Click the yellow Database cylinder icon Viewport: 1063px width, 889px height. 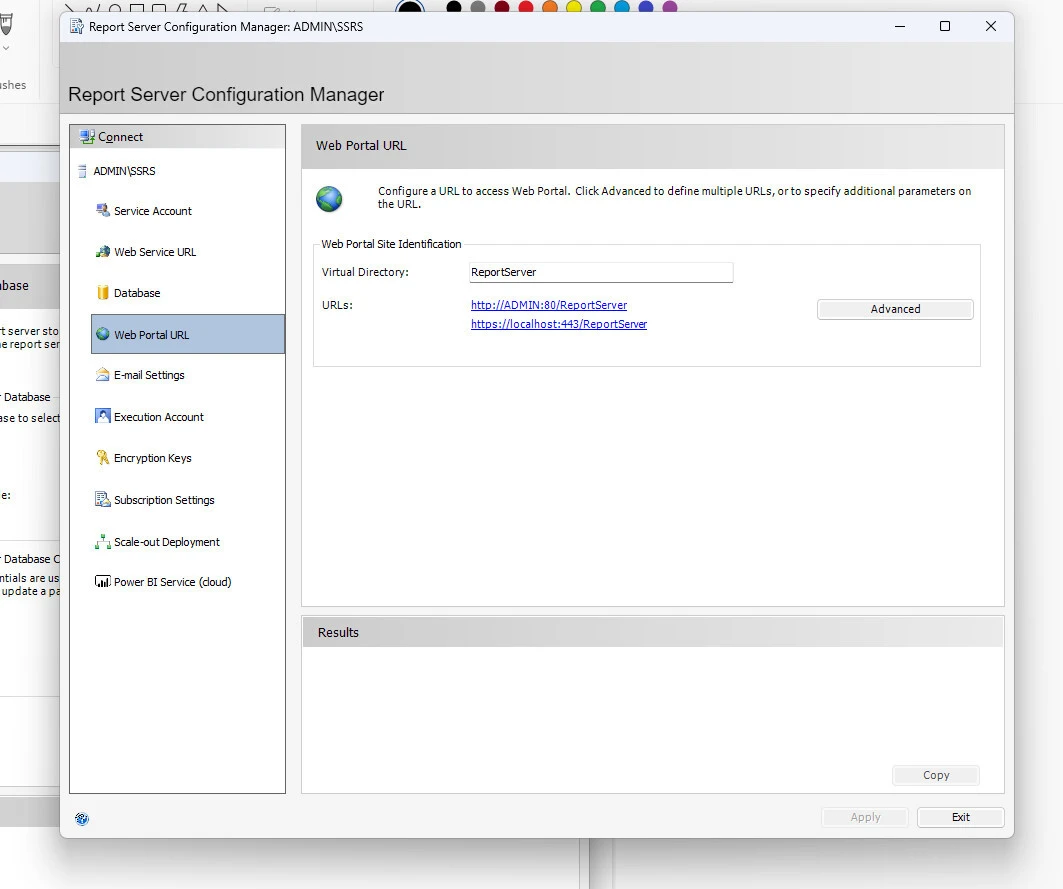102,293
